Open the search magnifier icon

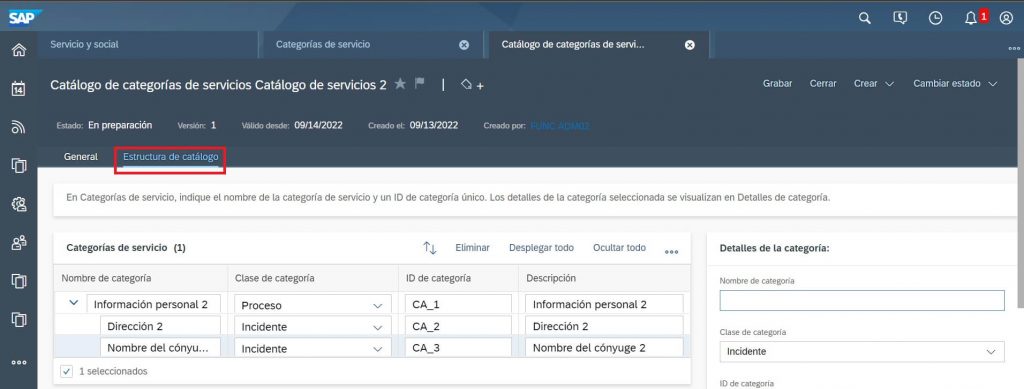point(864,18)
